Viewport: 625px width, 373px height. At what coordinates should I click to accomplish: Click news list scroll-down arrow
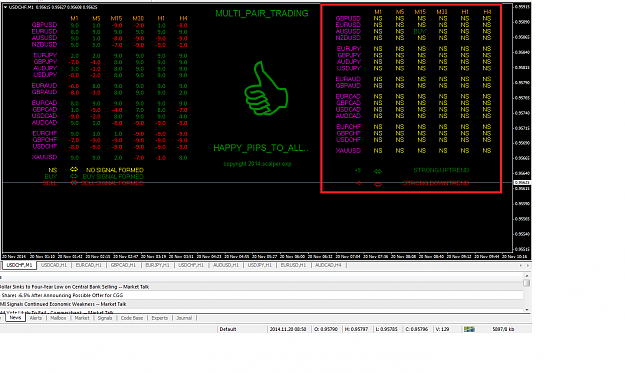527,310
